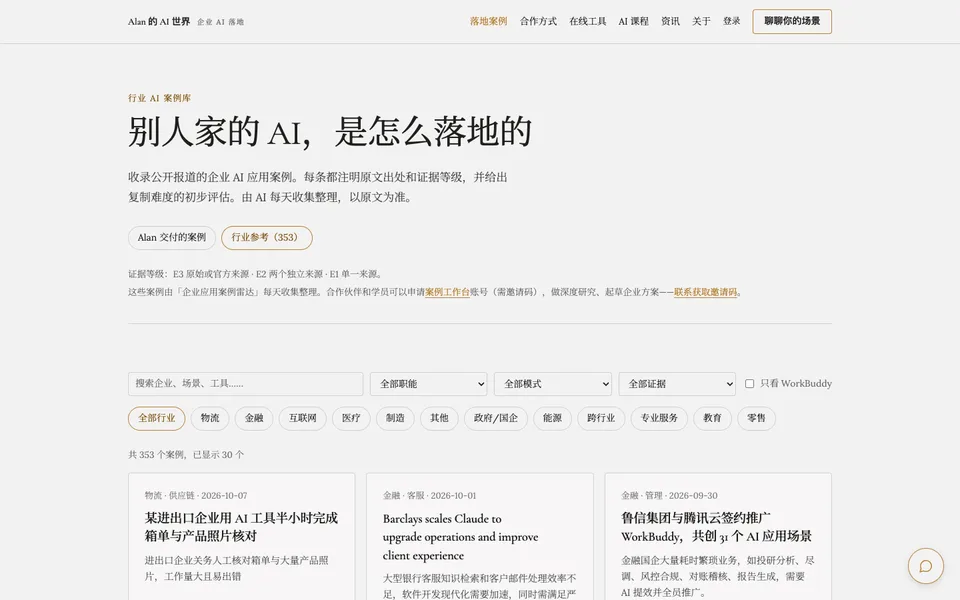Viewport: 960px width, 600px height.
Task: Click the 物流 · 供应链 · 2026-10-07 label
Action: click(196, 495)
